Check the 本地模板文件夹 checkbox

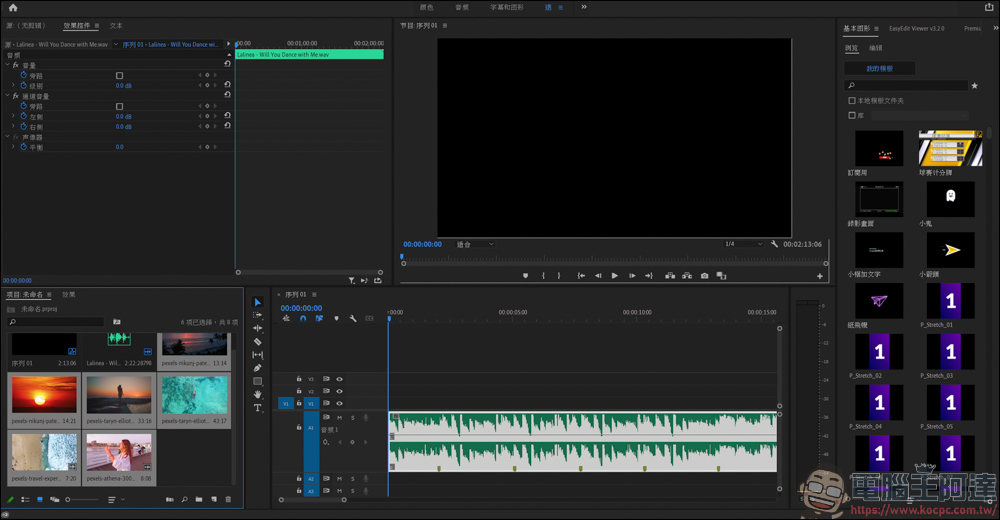pyautogui.click(x=852, y=101)
